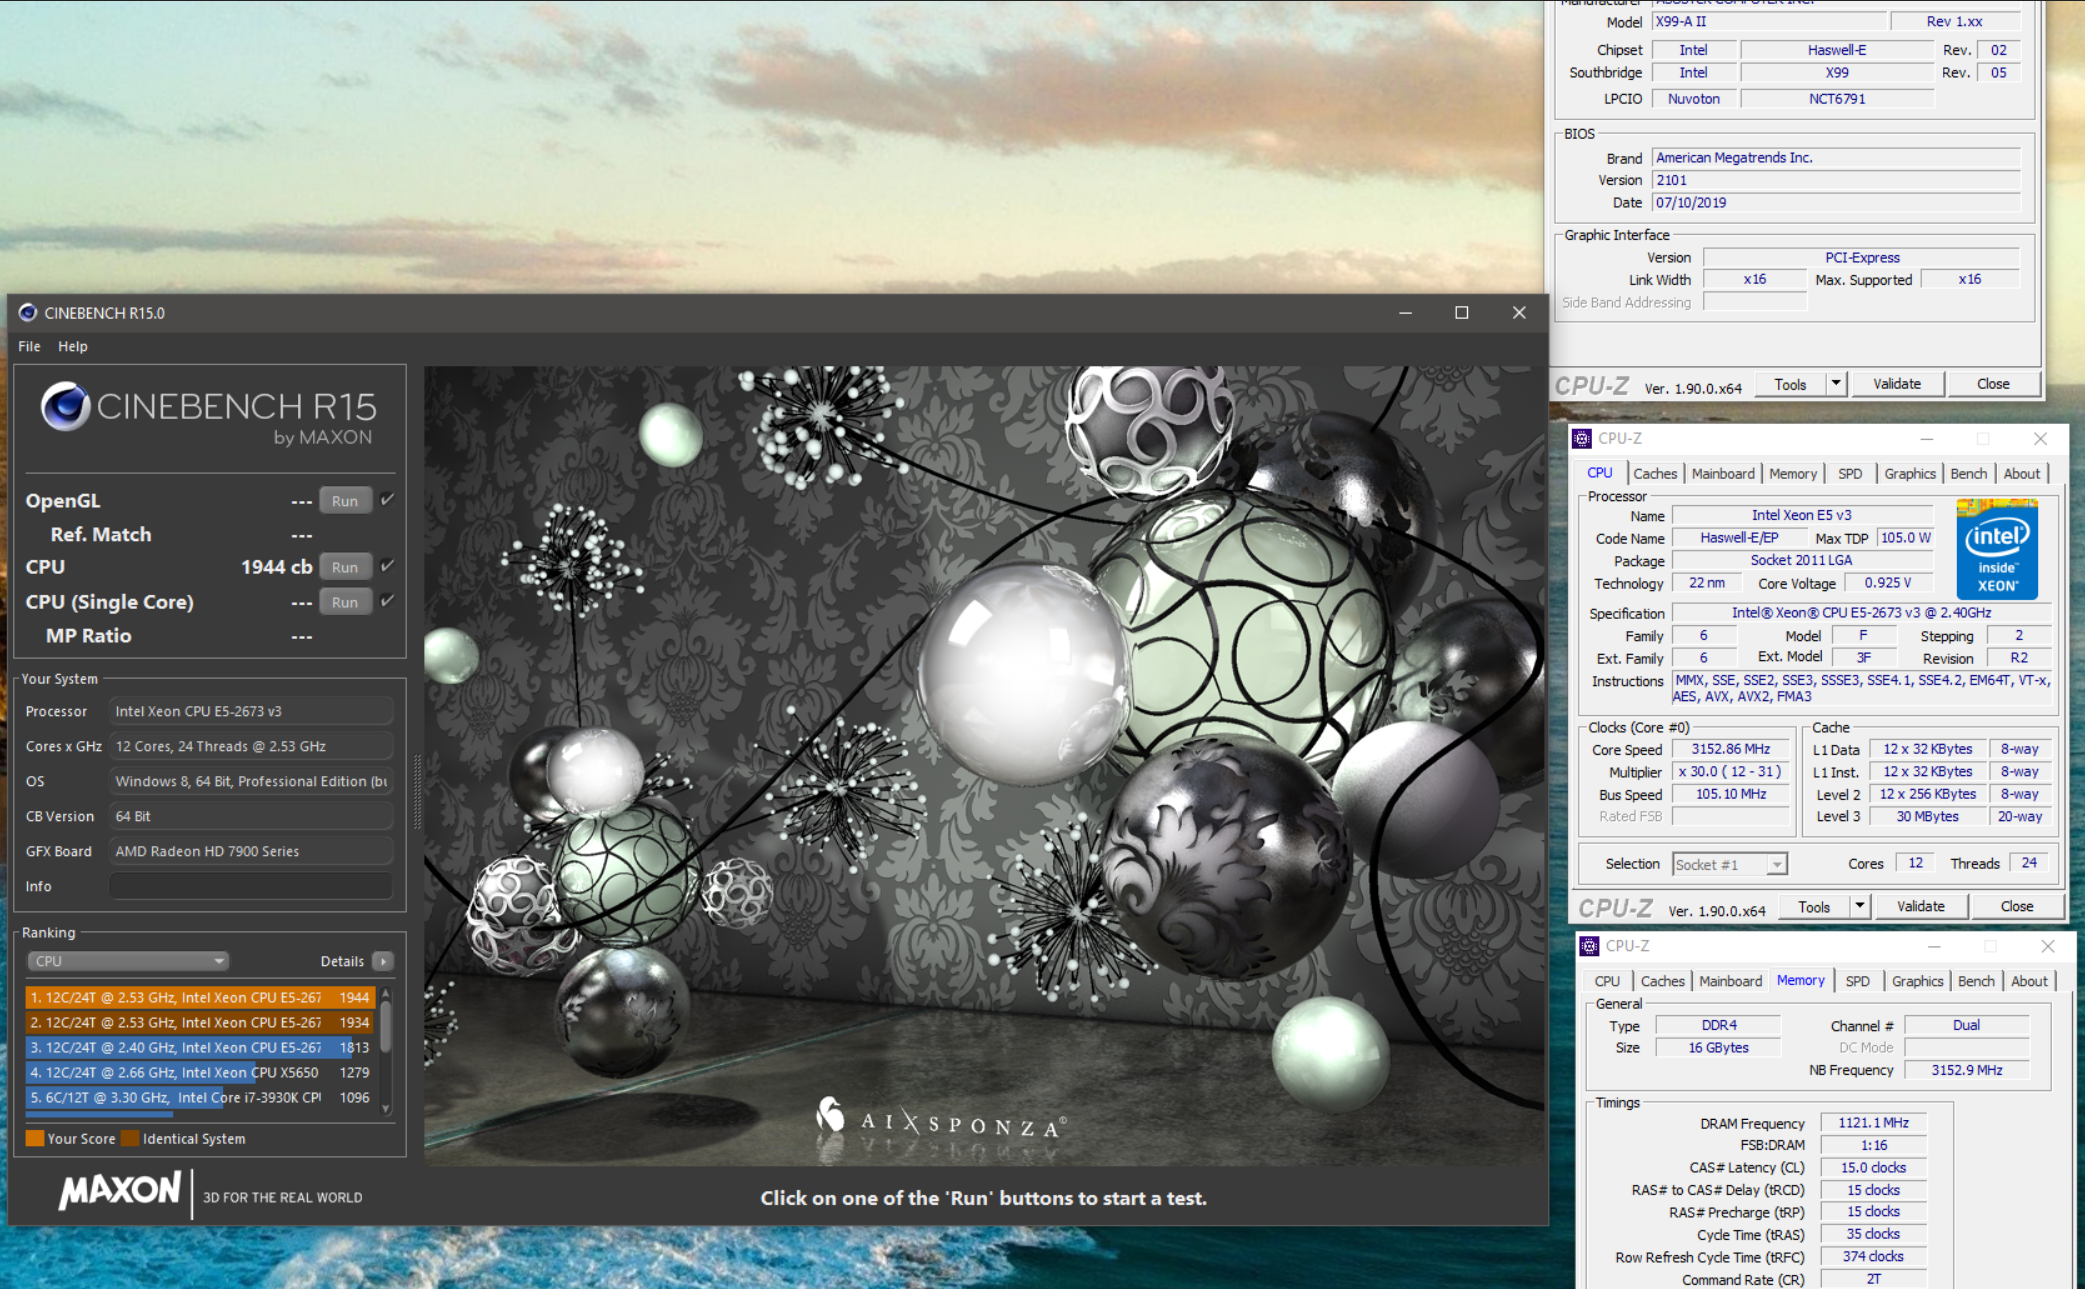
Task: Select CPU tab in bottom CPU-Z window
Action: [x=1607, y=982]
